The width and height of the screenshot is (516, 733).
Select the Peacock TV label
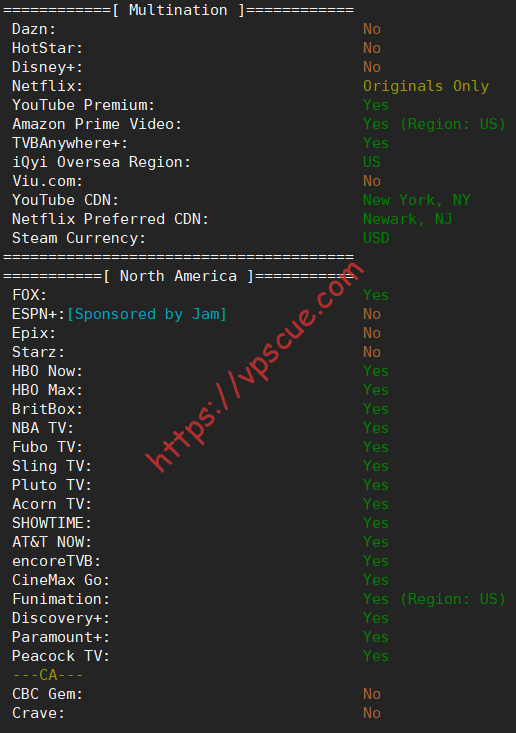pyautogui.click(x=60, y=656)
